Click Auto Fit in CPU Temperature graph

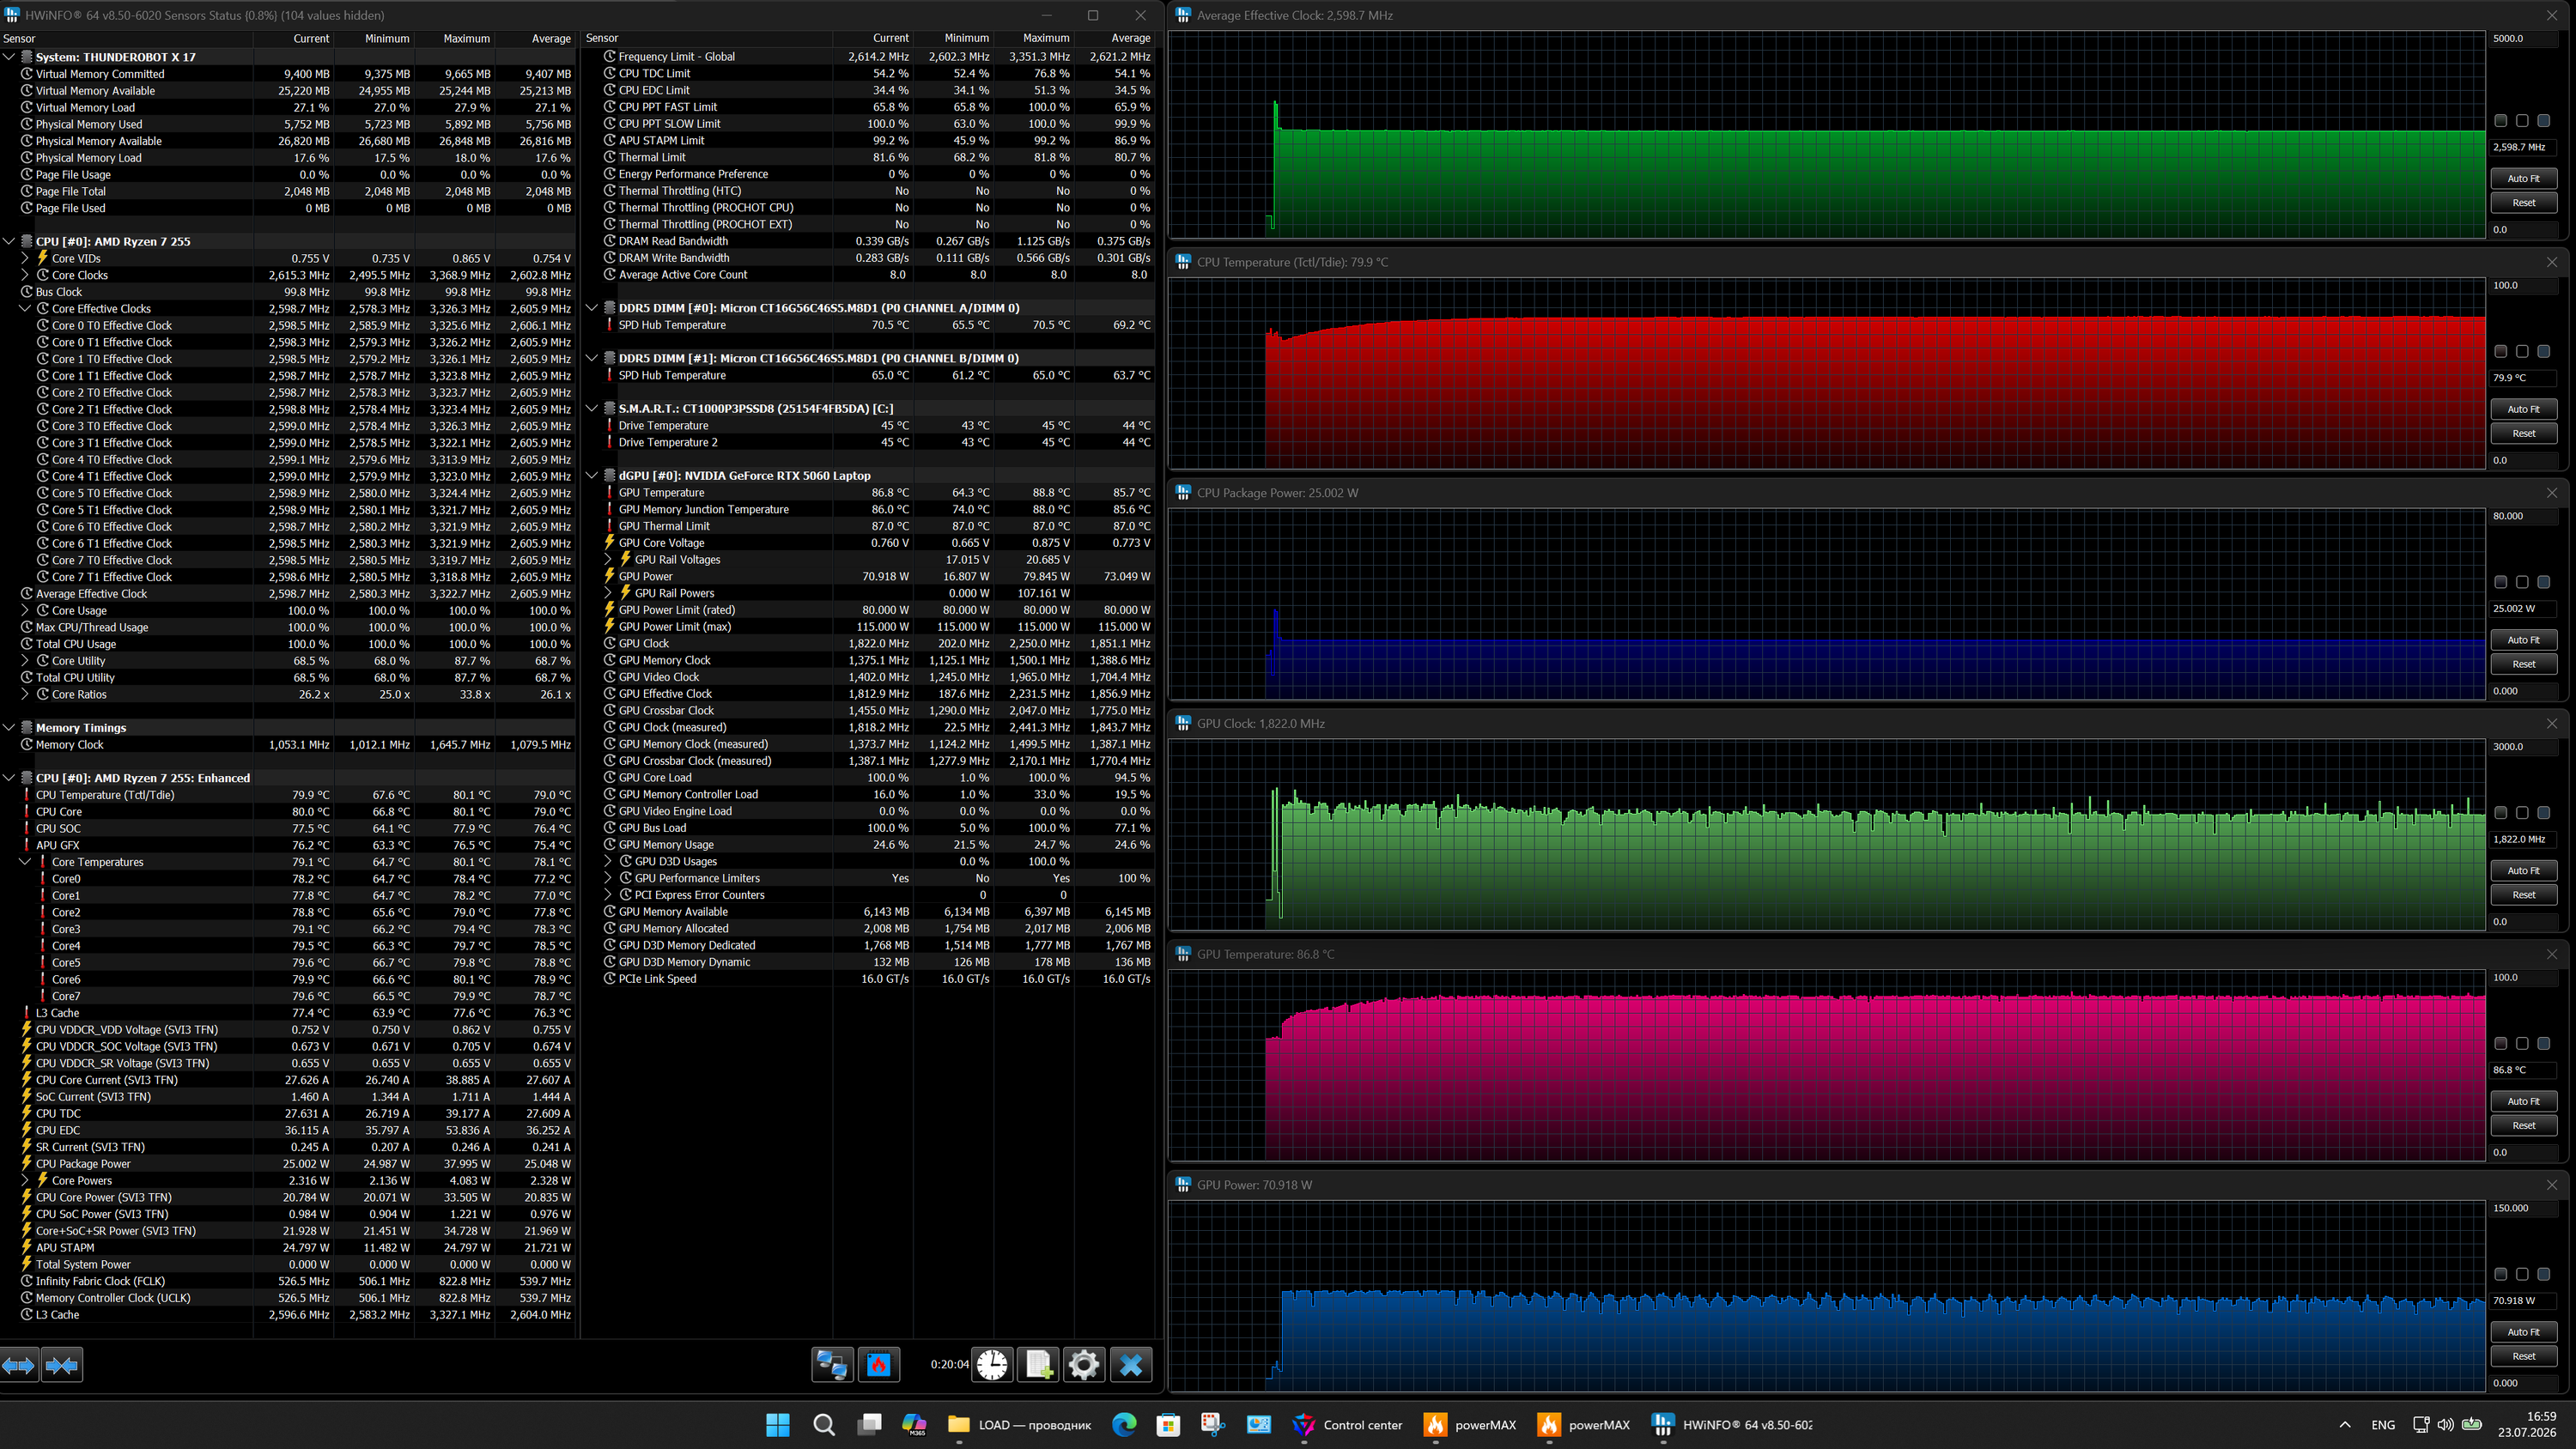pos(2523,410)
